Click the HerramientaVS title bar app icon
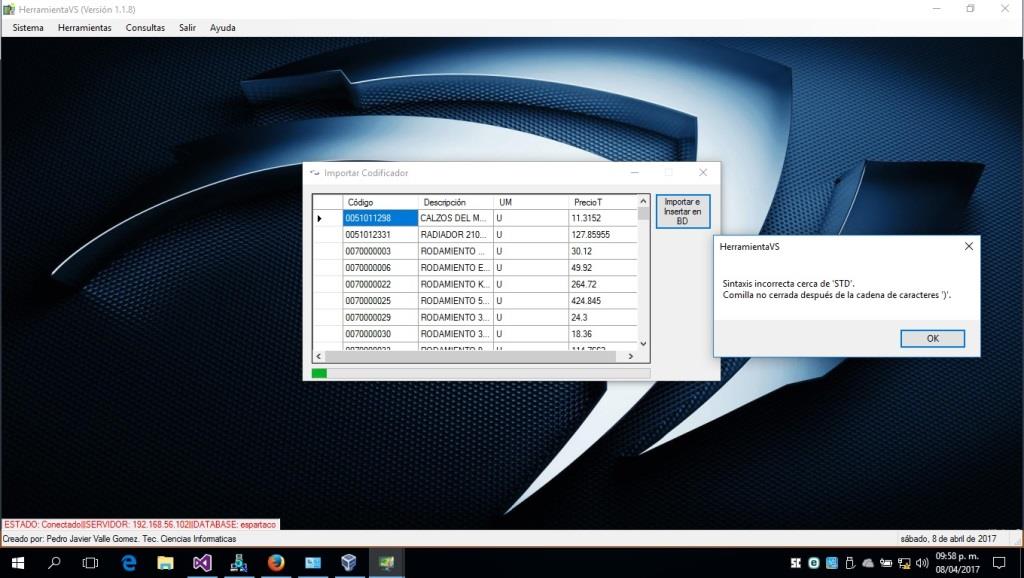1024x578 pixels. (x=9, y=9)
